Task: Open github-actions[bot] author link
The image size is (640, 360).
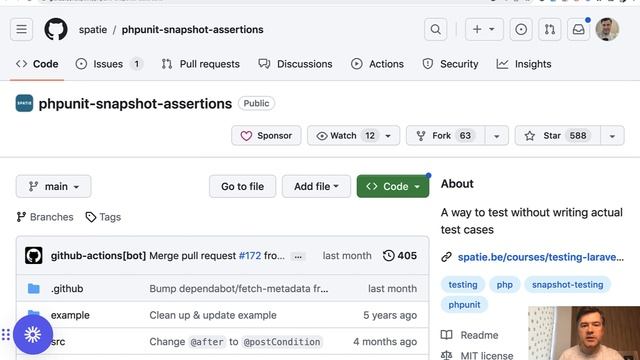Action: tap(98, 256)
